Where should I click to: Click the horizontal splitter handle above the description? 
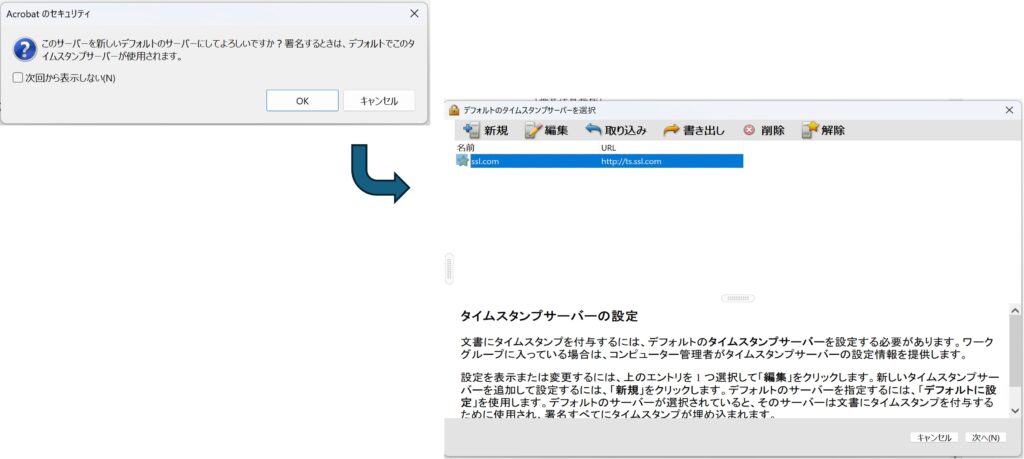click(736, 298)
